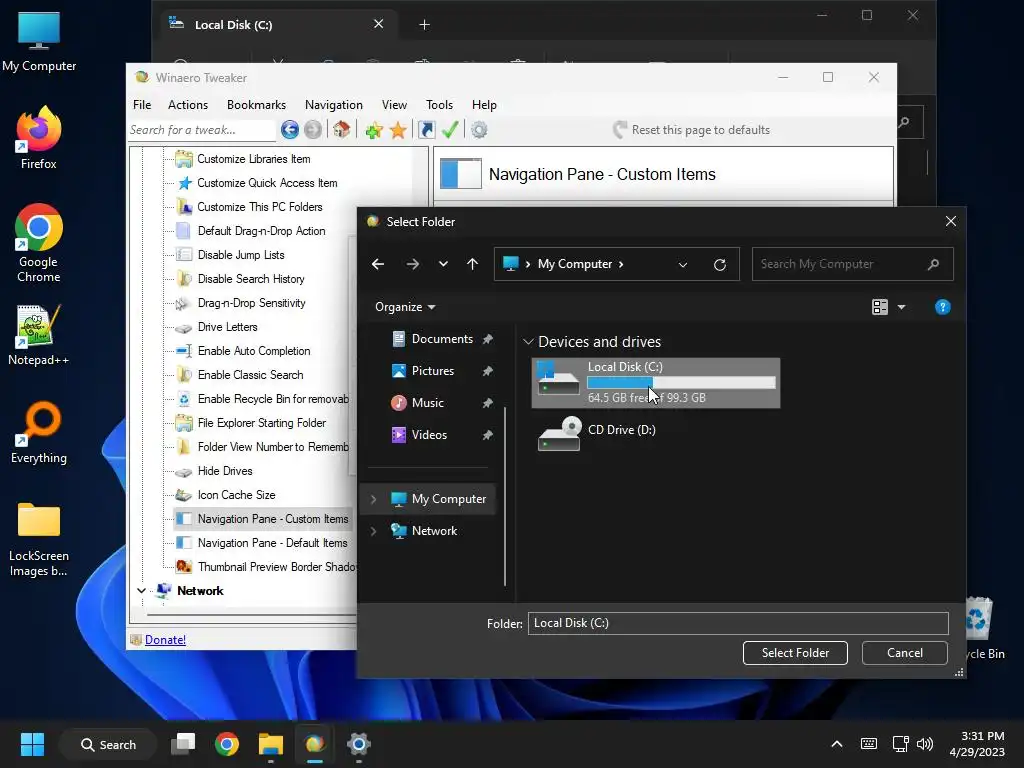1024x768 pixels.
Task: Refresh the My Computer location
Action: click(720, 264)
